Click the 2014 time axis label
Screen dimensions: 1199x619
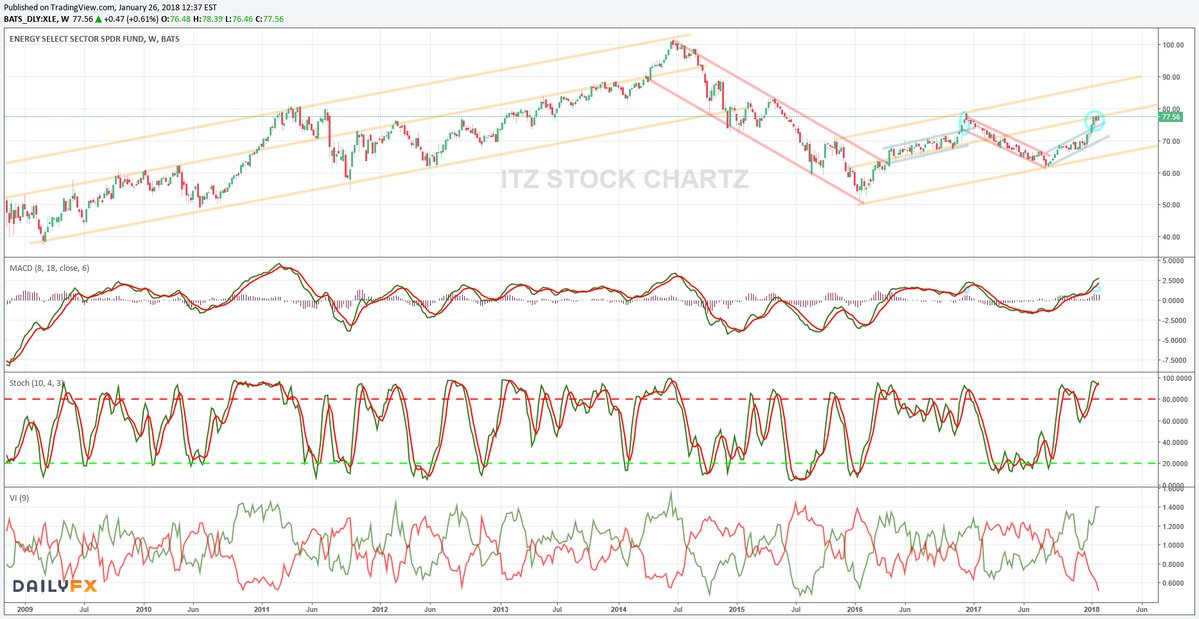coord(618,611)
